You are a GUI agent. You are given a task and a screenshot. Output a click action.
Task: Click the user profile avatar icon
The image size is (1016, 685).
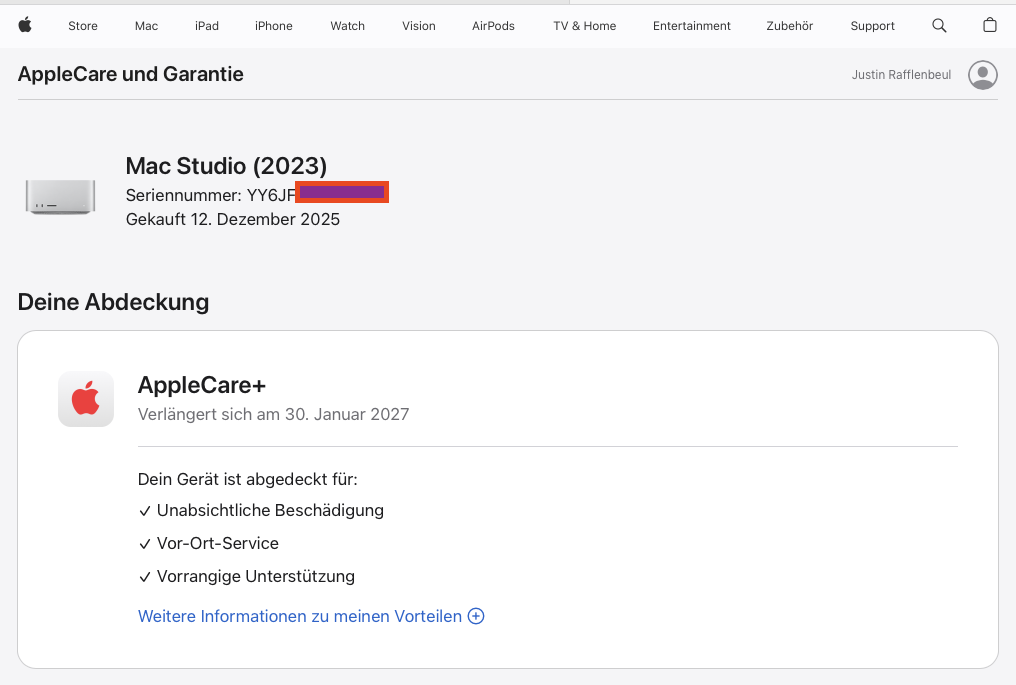click(x=982, y=75)
